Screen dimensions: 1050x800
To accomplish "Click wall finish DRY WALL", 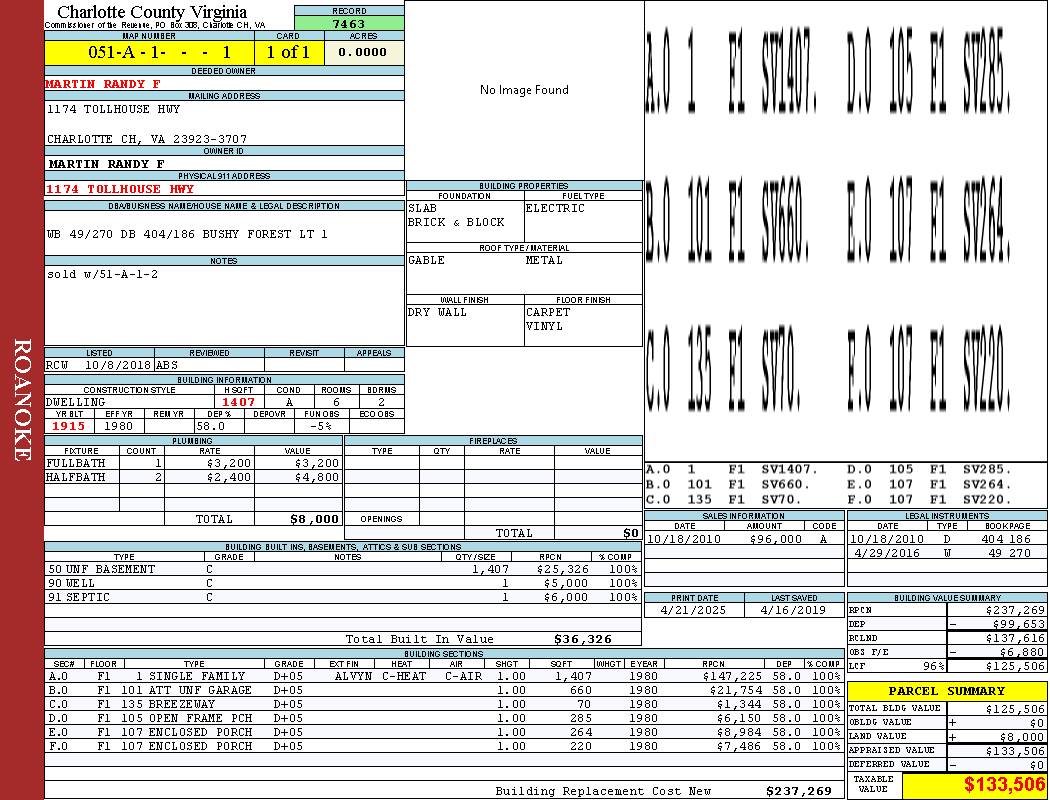I will [x=437, y=313].
